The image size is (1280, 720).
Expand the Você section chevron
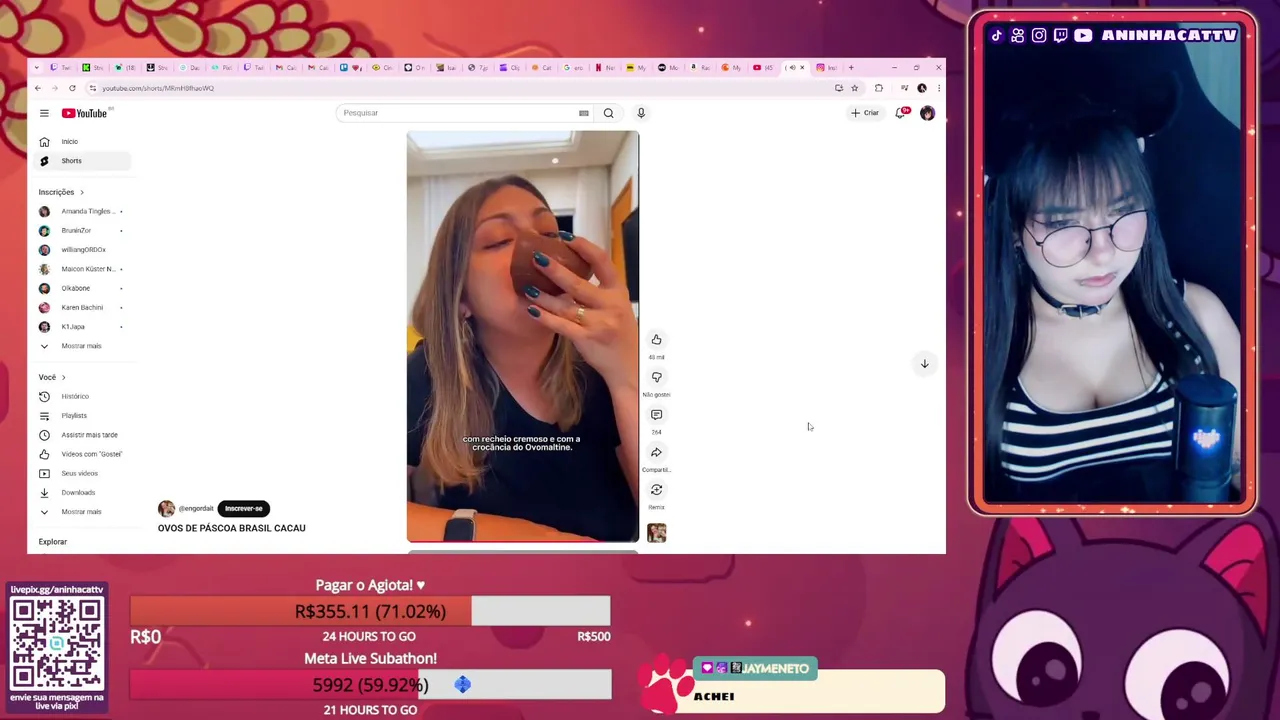pos(64,377)
